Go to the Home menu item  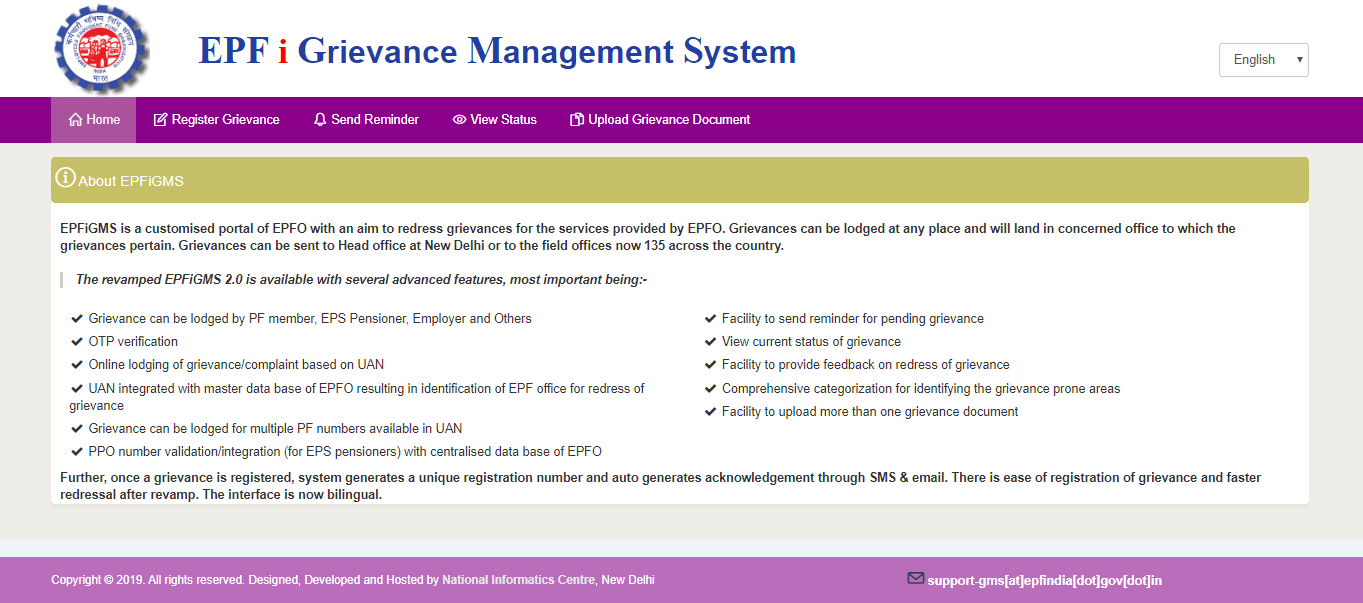(93, 120)
